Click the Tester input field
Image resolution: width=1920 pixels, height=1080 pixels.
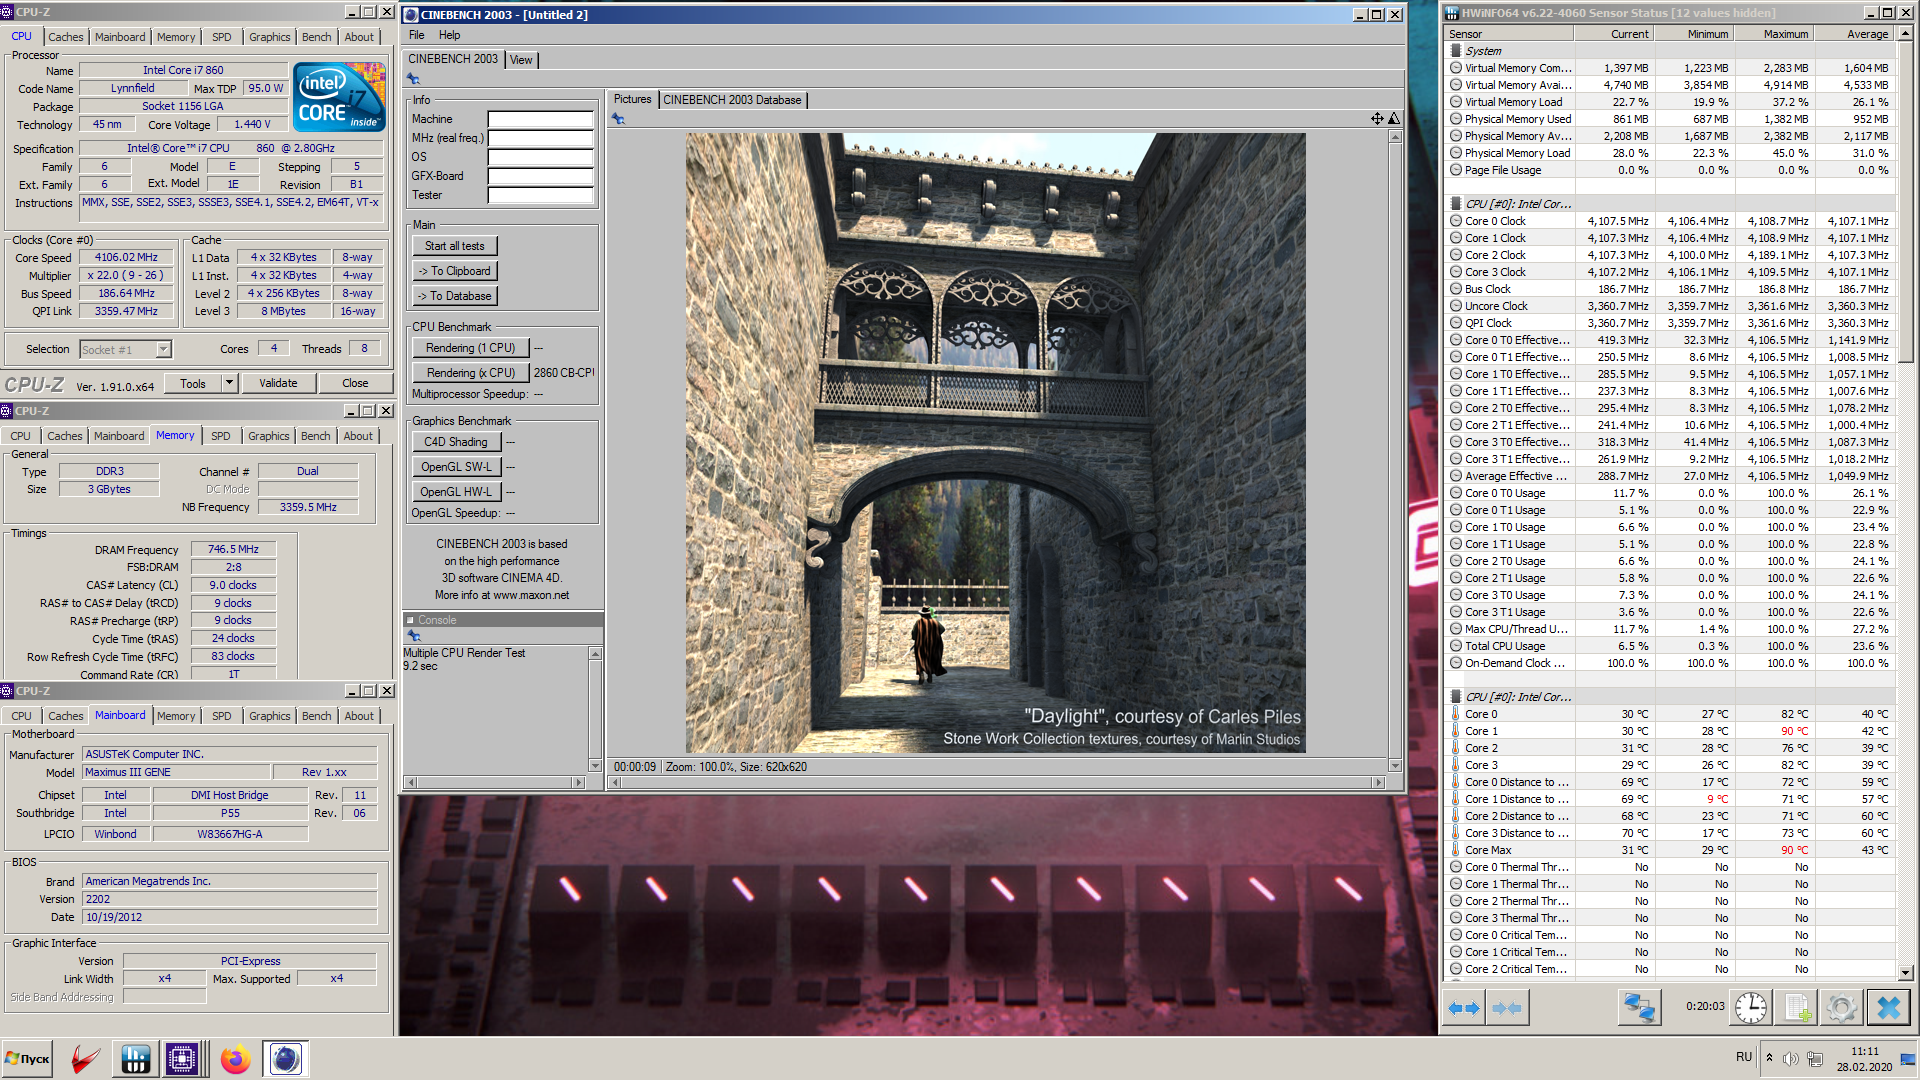click(x=541, y=195)
